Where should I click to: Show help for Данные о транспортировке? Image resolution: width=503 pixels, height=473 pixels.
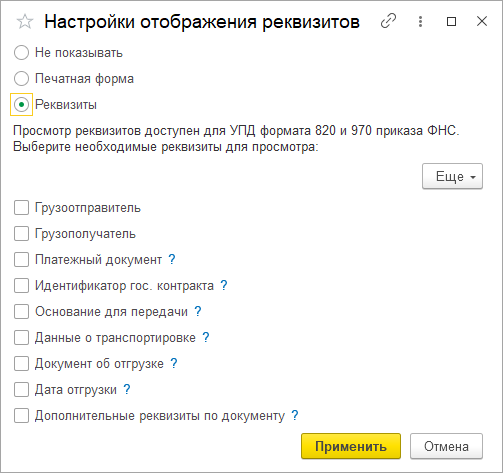tap(206, 337)
